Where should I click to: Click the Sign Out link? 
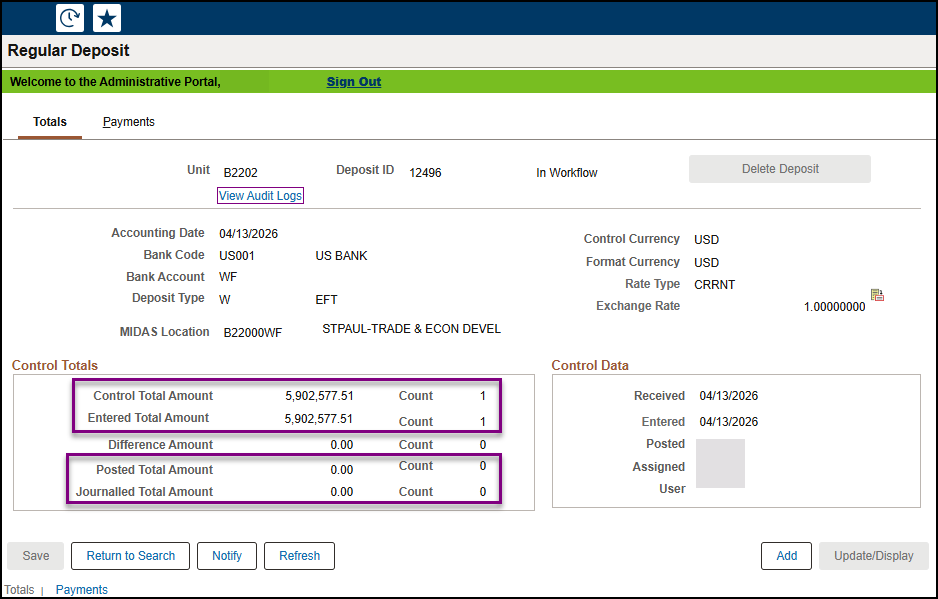point(353,81)
